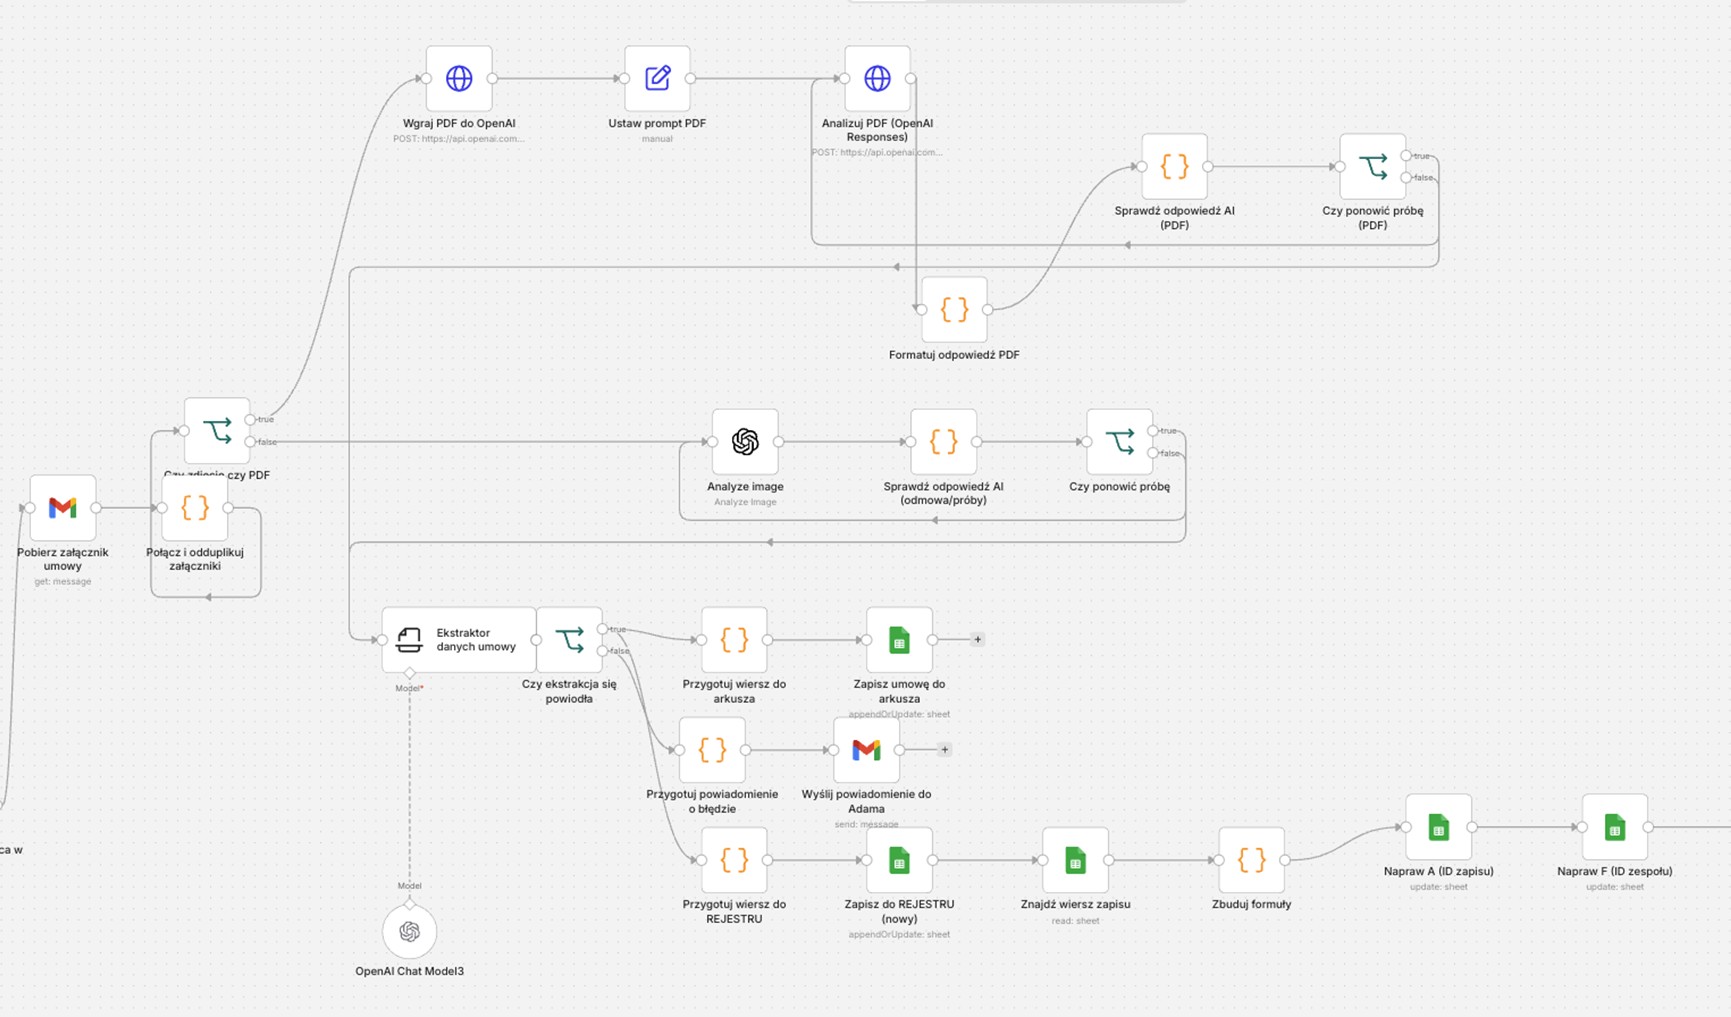Open the Znajdź wiersz zapisu sheet node

(x=1075, y=860)
